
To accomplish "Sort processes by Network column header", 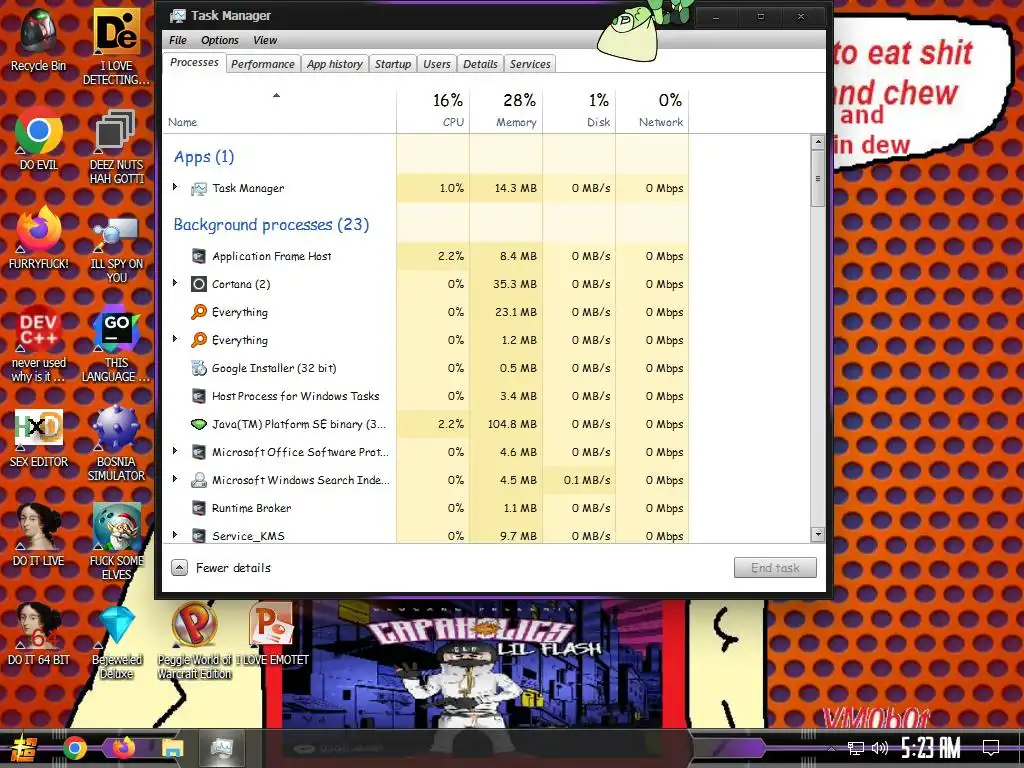I will tap(652, 110).
